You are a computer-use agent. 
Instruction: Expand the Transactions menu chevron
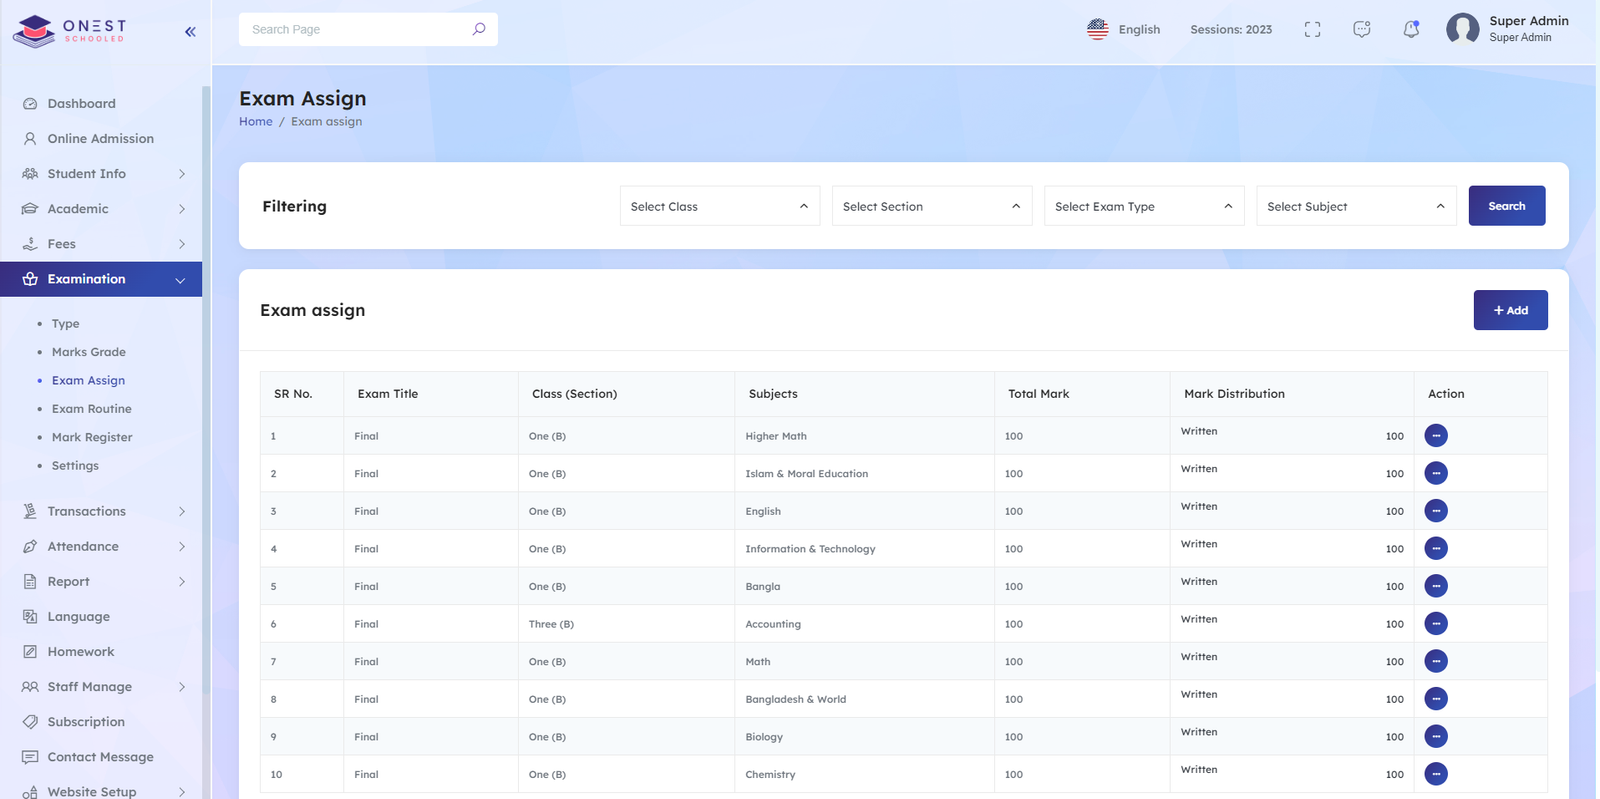pyautogui.click(x=182, y=511)
